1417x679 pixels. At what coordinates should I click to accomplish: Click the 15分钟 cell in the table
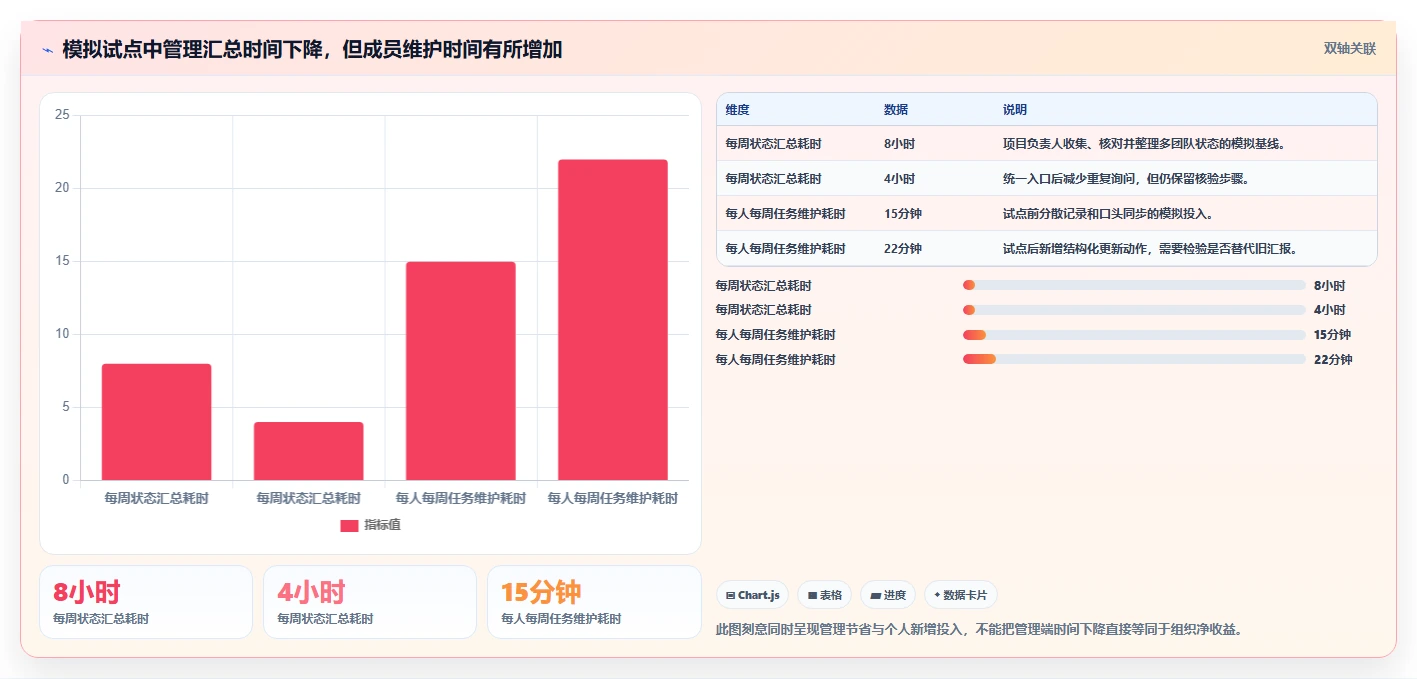pos(903,214)
